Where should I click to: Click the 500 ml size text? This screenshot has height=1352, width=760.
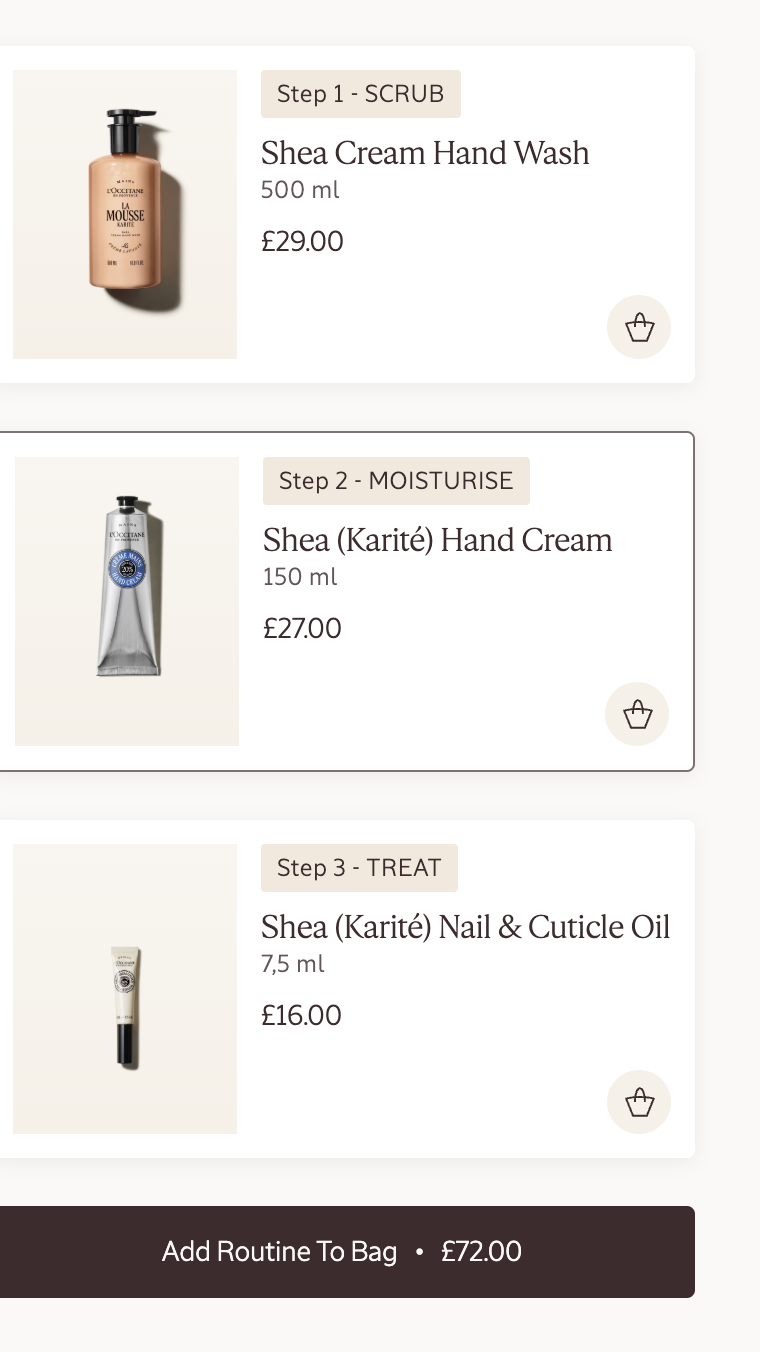click(x=300, y=190)
